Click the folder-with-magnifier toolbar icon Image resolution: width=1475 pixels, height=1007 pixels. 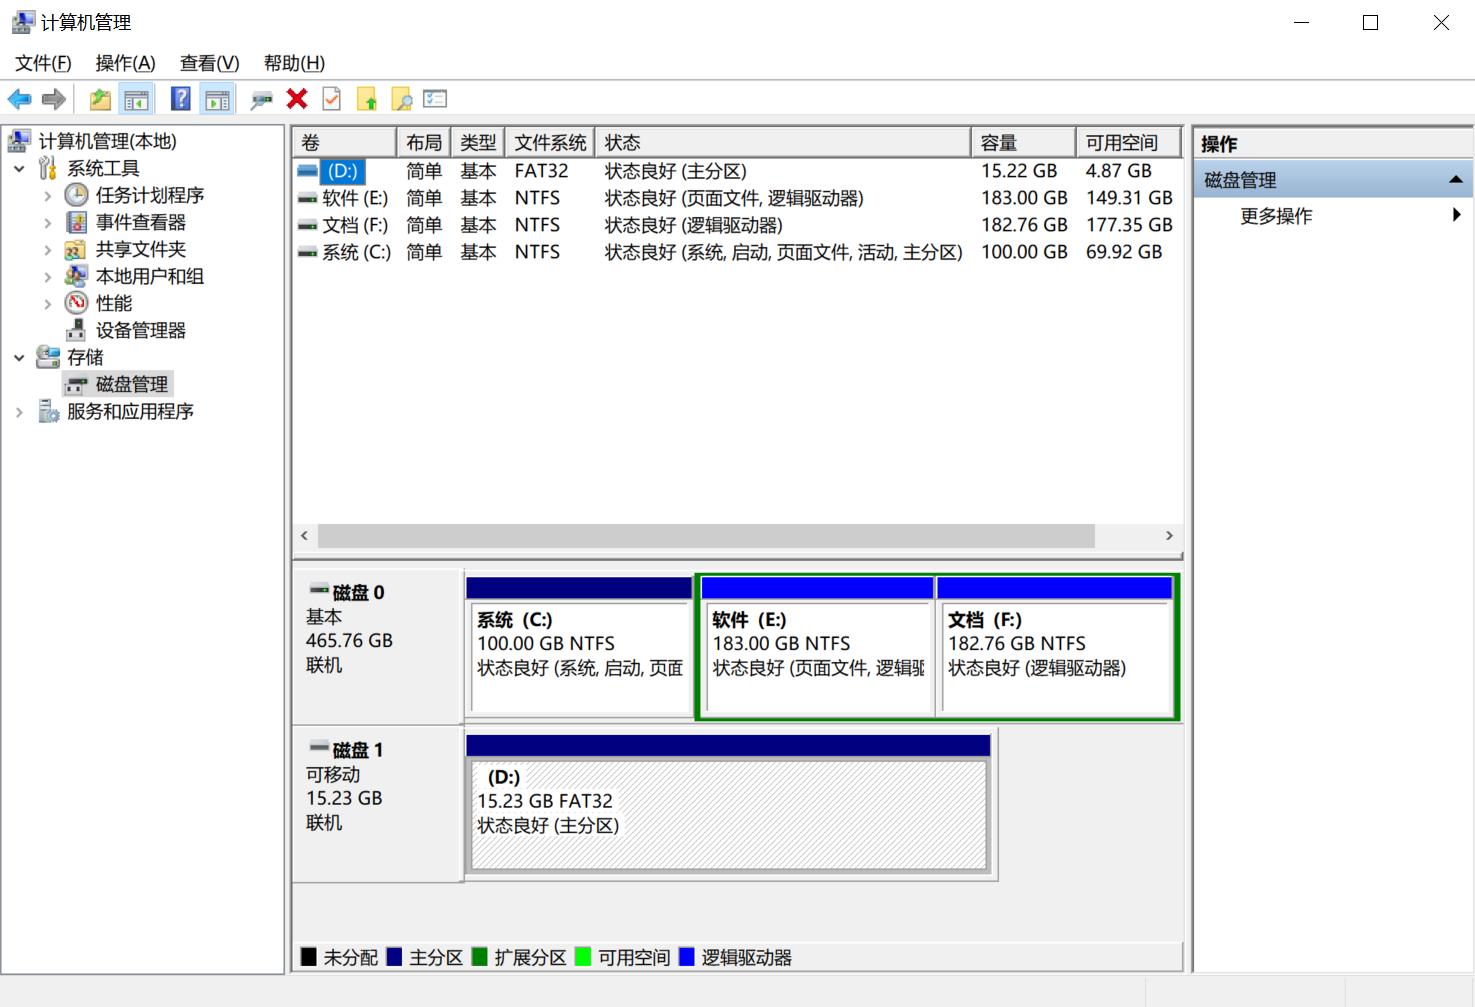tap(402, 98)
